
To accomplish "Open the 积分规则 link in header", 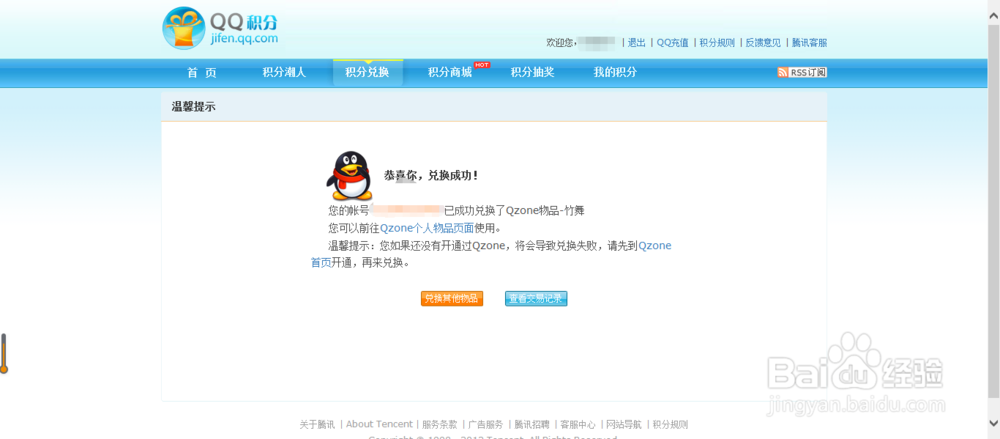I will click(x=717, y=43).
